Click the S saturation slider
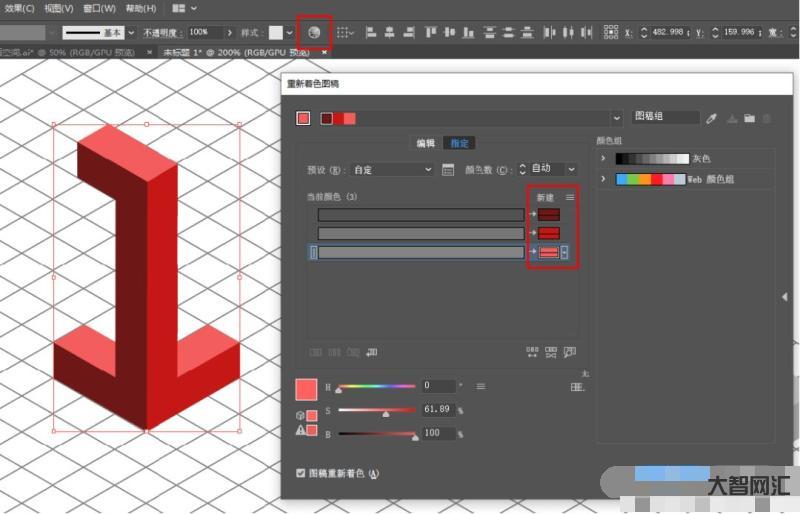 point(385,410)
